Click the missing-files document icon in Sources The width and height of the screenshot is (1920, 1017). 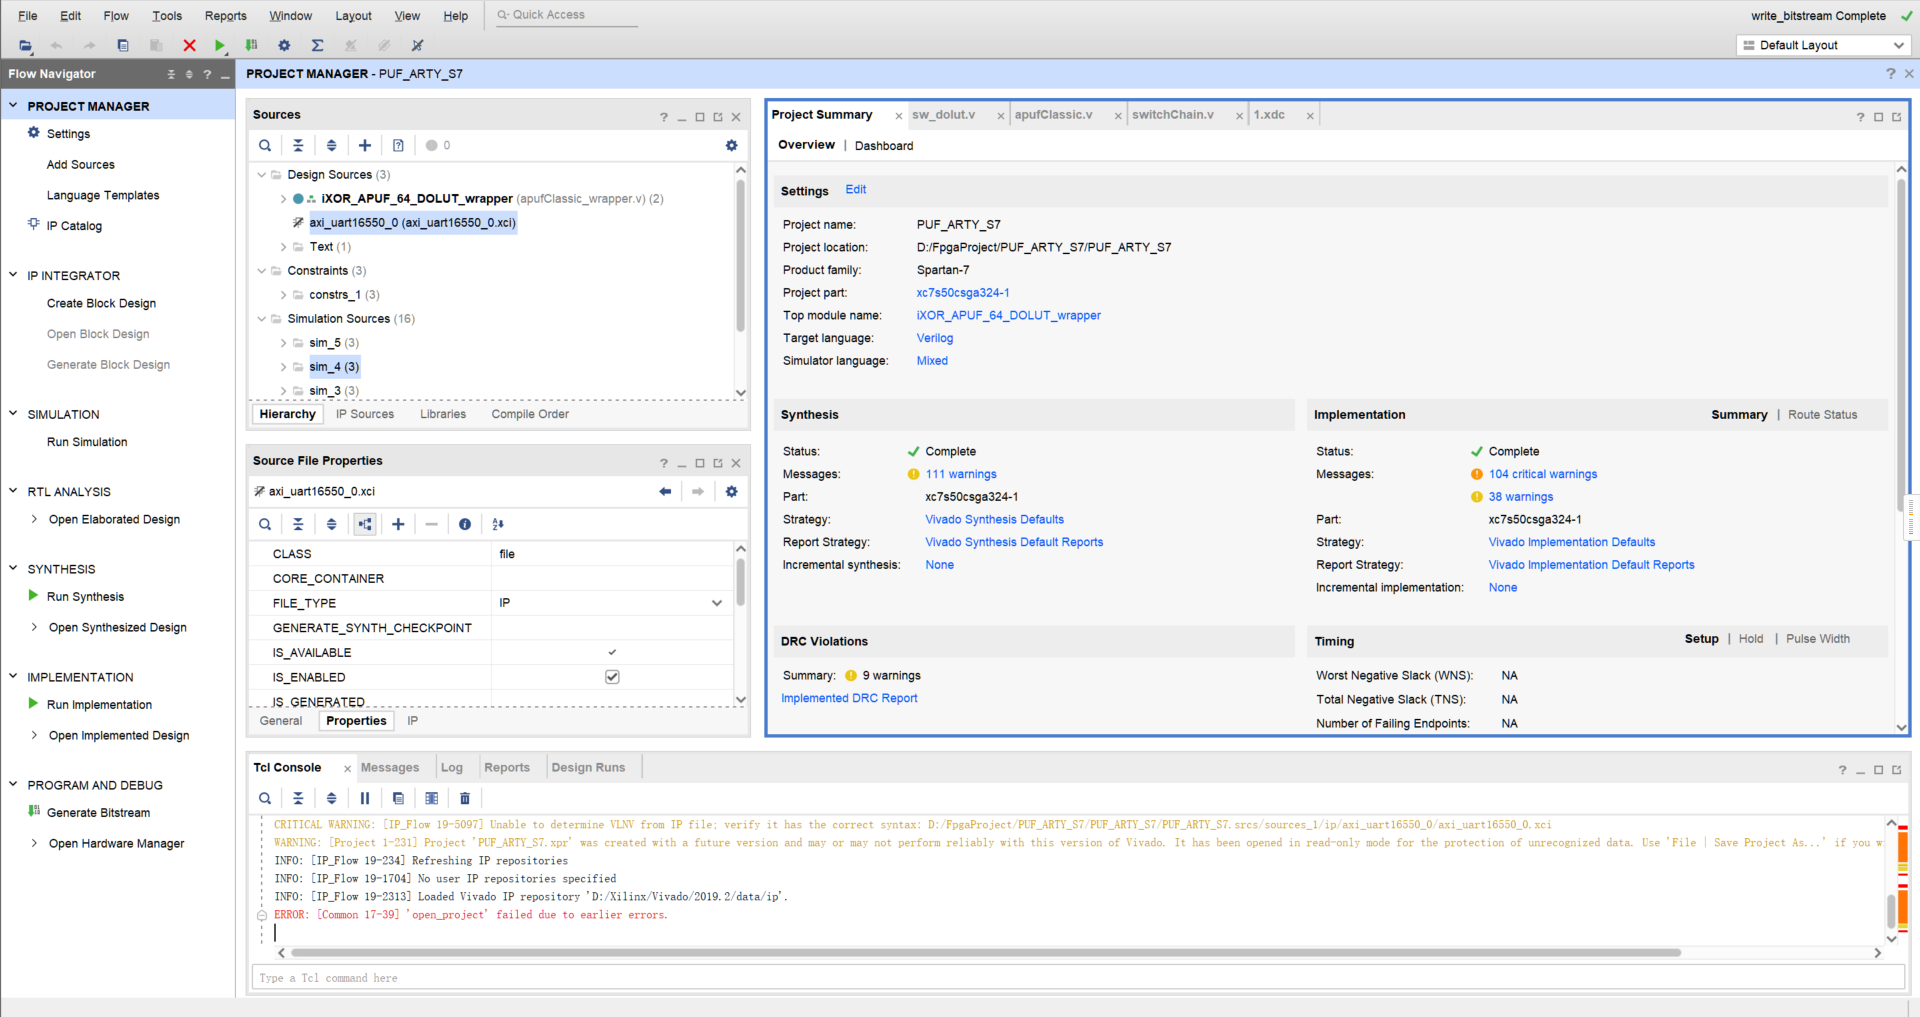(x=398, y=145)
